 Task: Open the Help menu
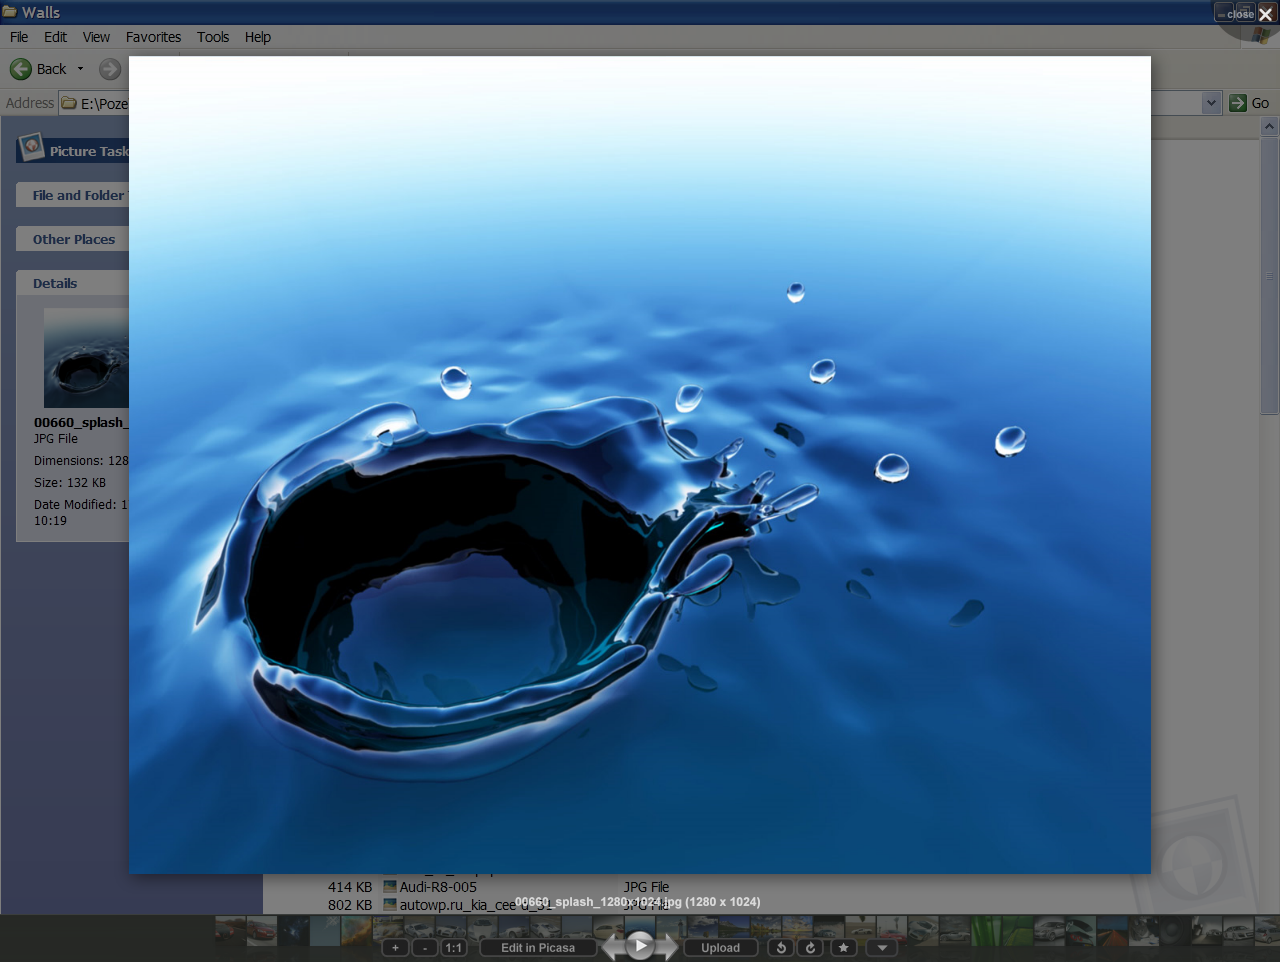pyautogui.click(x=258, y=37)
